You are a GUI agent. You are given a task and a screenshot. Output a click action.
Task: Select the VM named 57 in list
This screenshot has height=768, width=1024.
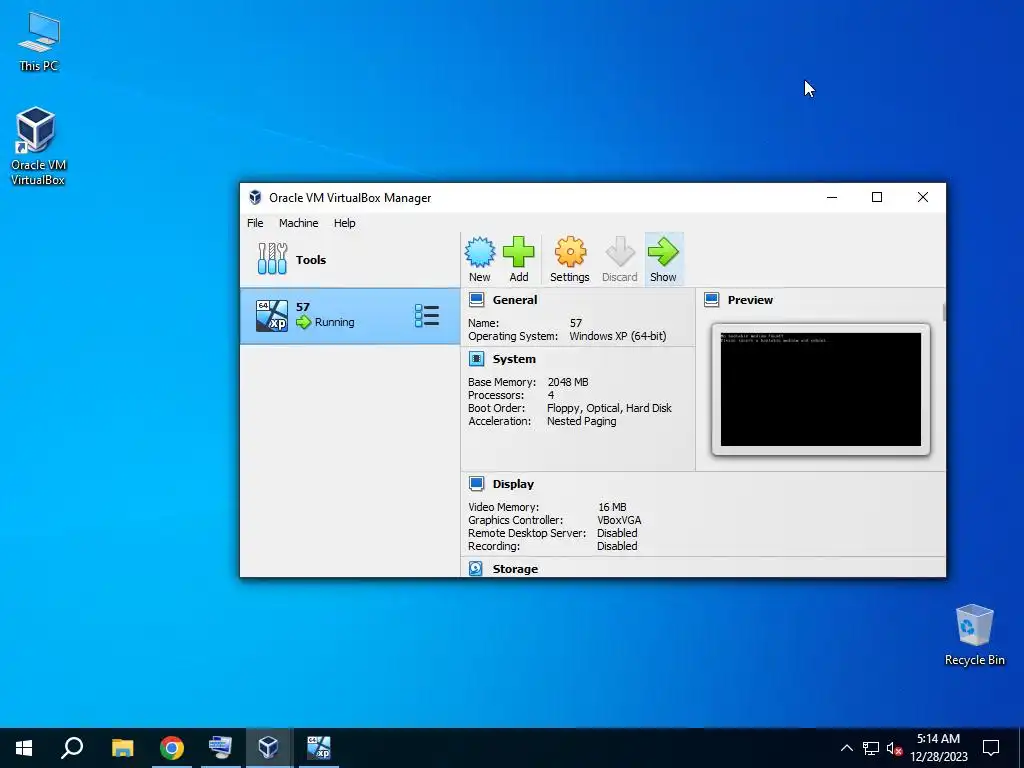[x=350, y=316]
